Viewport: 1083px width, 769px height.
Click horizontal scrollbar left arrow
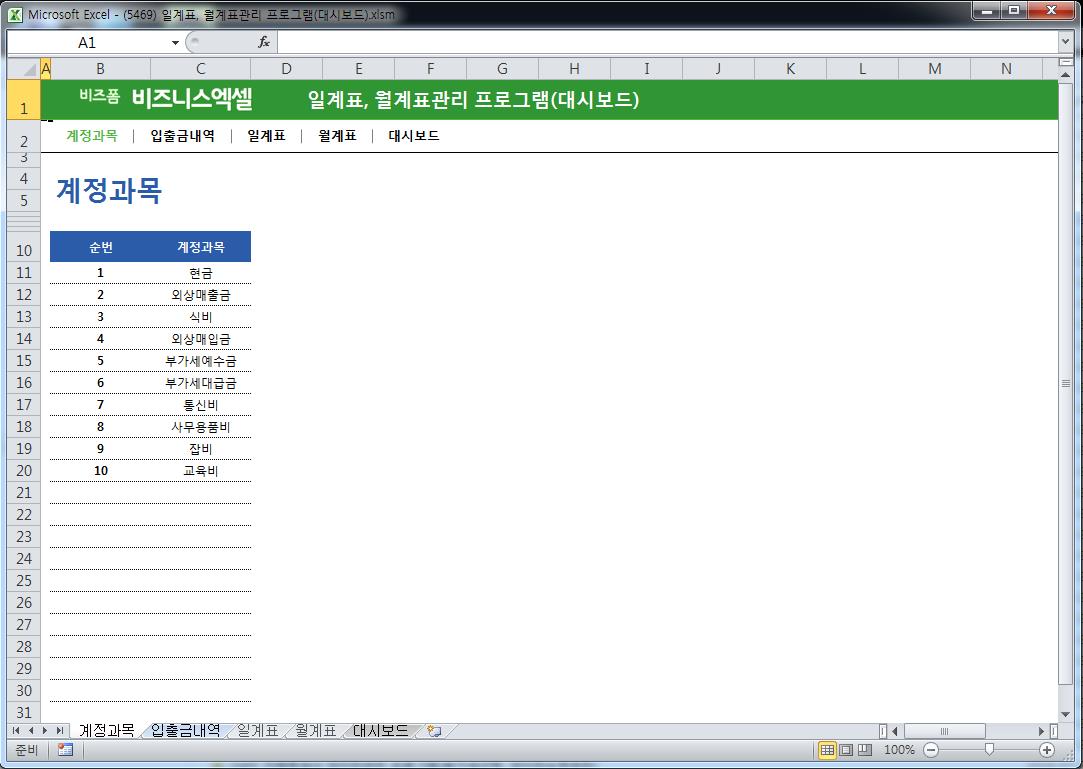point(895,730)
